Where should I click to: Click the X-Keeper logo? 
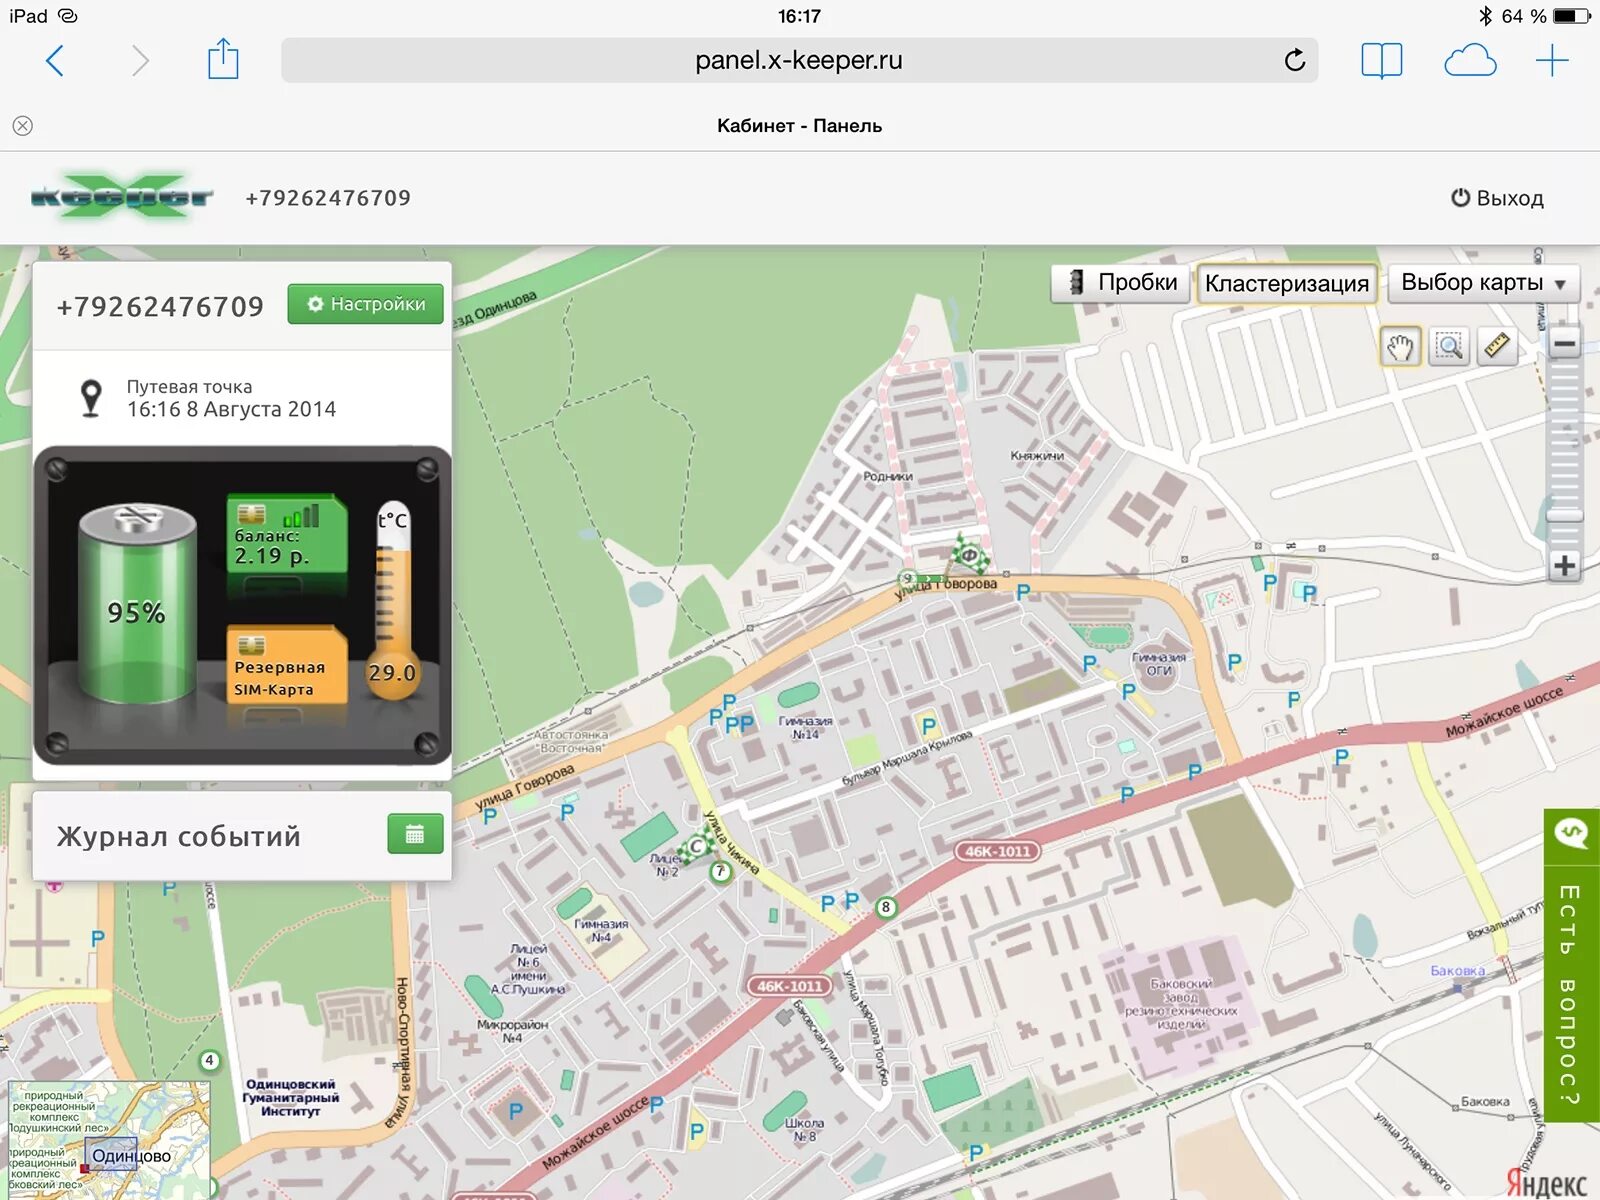(122, 197)
